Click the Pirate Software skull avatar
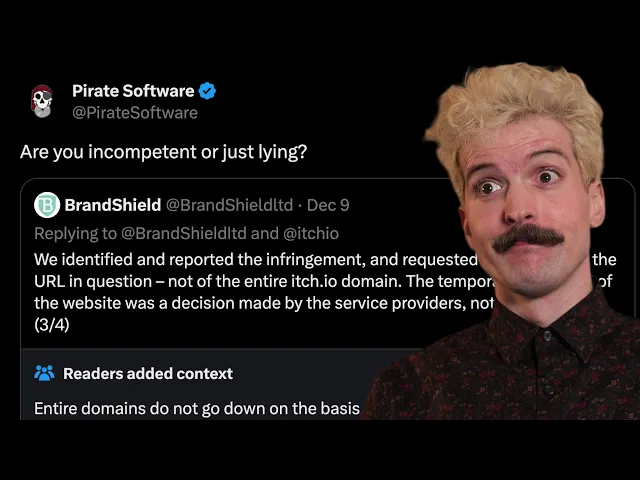This screenshot has width=640, height=480. coord(42,101)
